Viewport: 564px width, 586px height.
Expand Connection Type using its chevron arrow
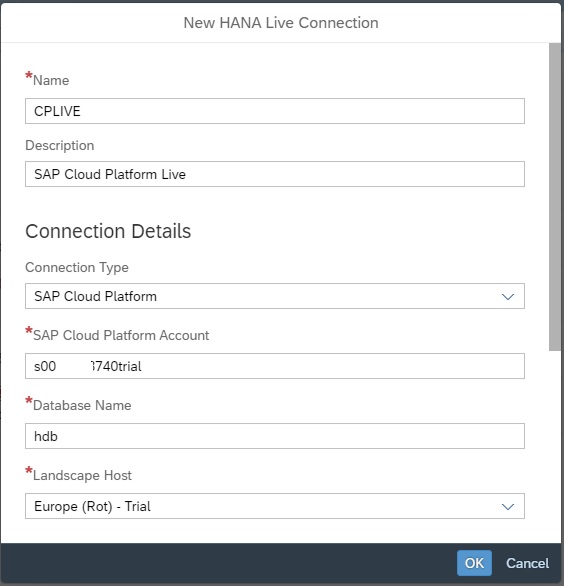click(508, 297)
